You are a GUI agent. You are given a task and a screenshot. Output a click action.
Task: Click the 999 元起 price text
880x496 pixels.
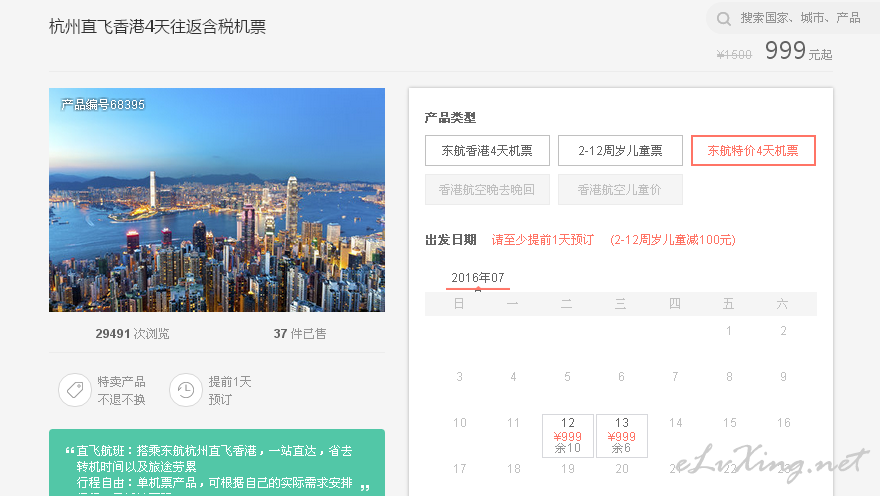[x=798, y=50]
